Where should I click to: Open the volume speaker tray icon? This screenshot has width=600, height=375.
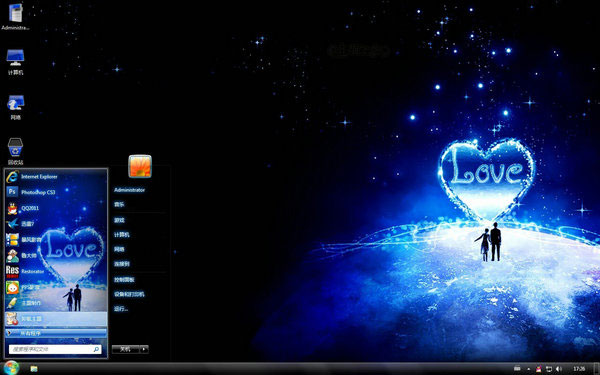coord(558,369)
